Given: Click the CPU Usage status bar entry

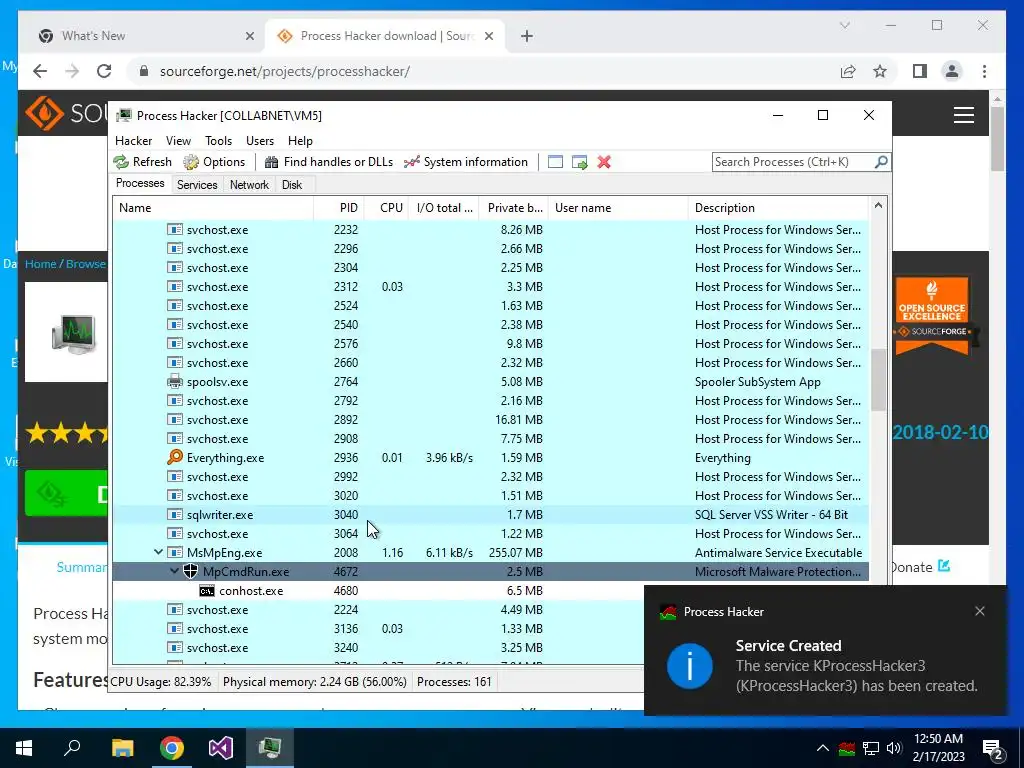Looking at the screenshot, I should (x=161, y=682).
